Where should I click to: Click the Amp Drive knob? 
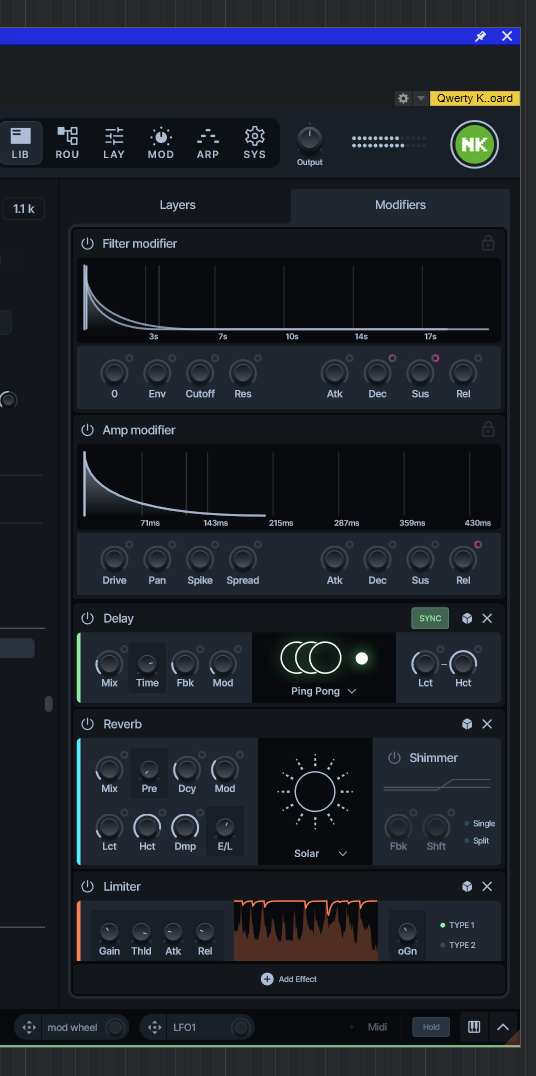pos(114,559)
